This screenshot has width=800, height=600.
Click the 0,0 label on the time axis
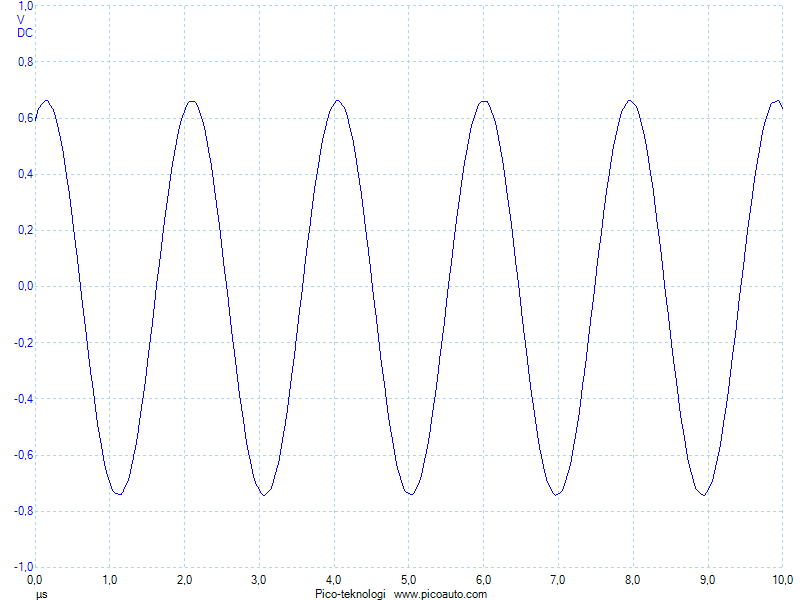[35, 580]
